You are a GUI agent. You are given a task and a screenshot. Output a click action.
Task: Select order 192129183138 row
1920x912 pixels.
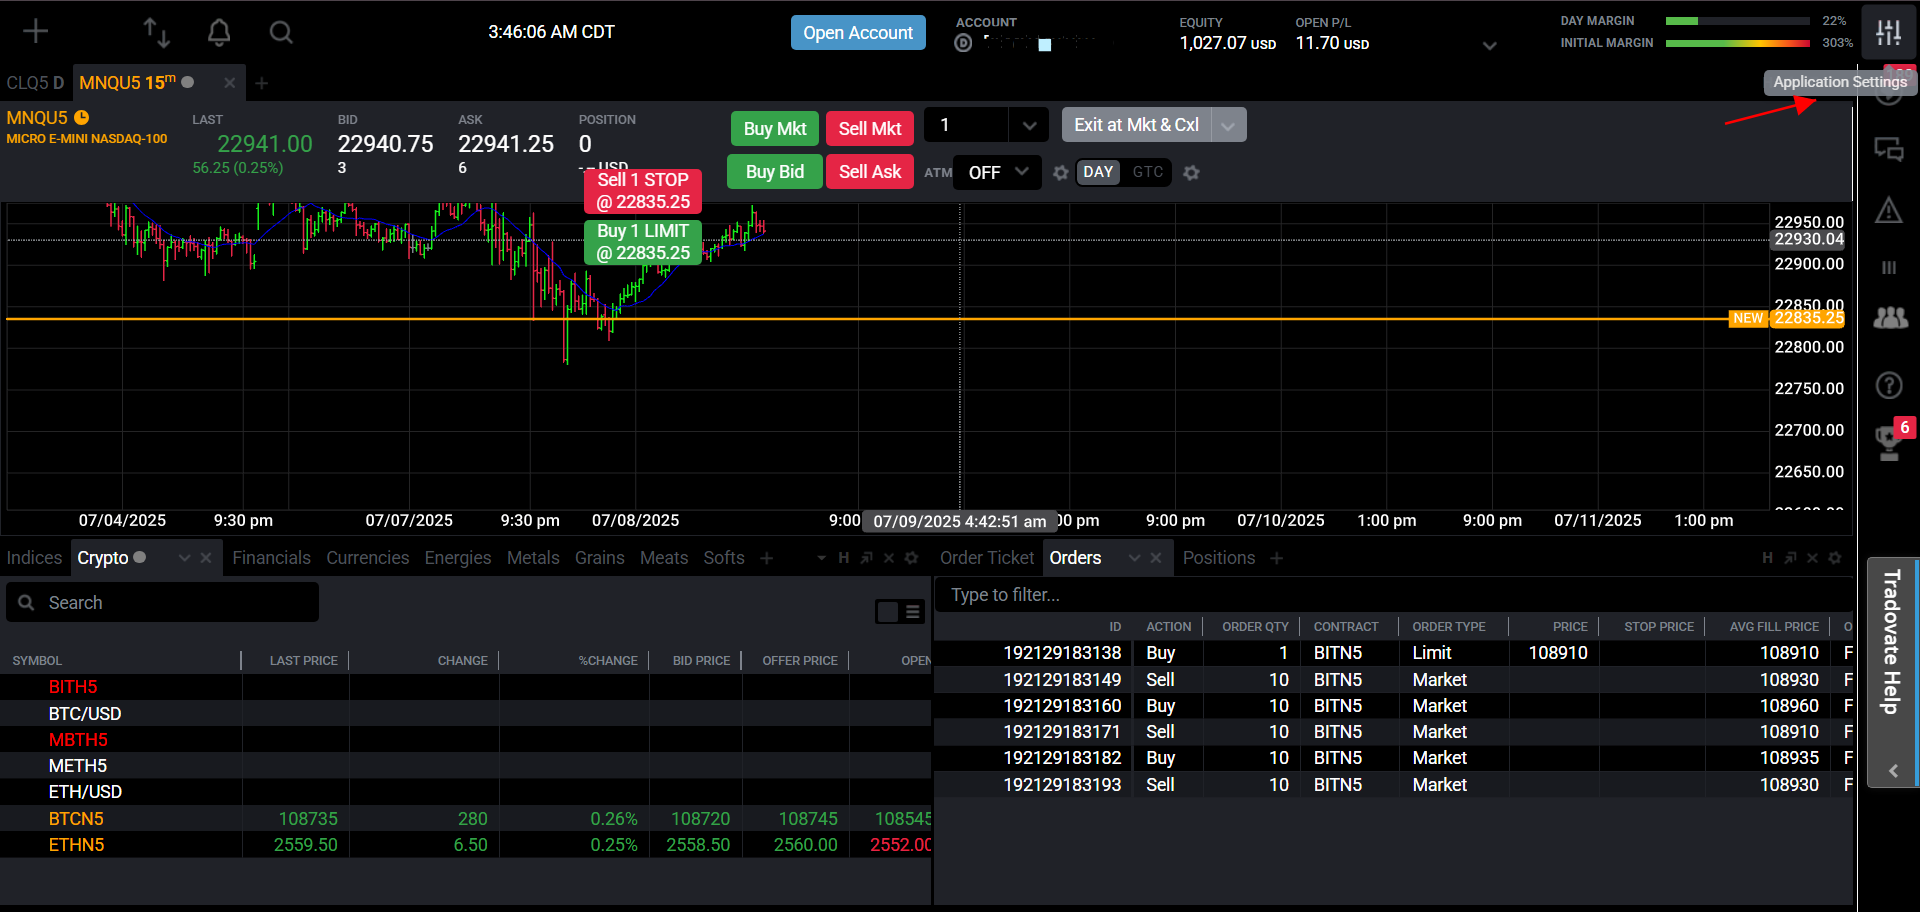[1394, 653]
